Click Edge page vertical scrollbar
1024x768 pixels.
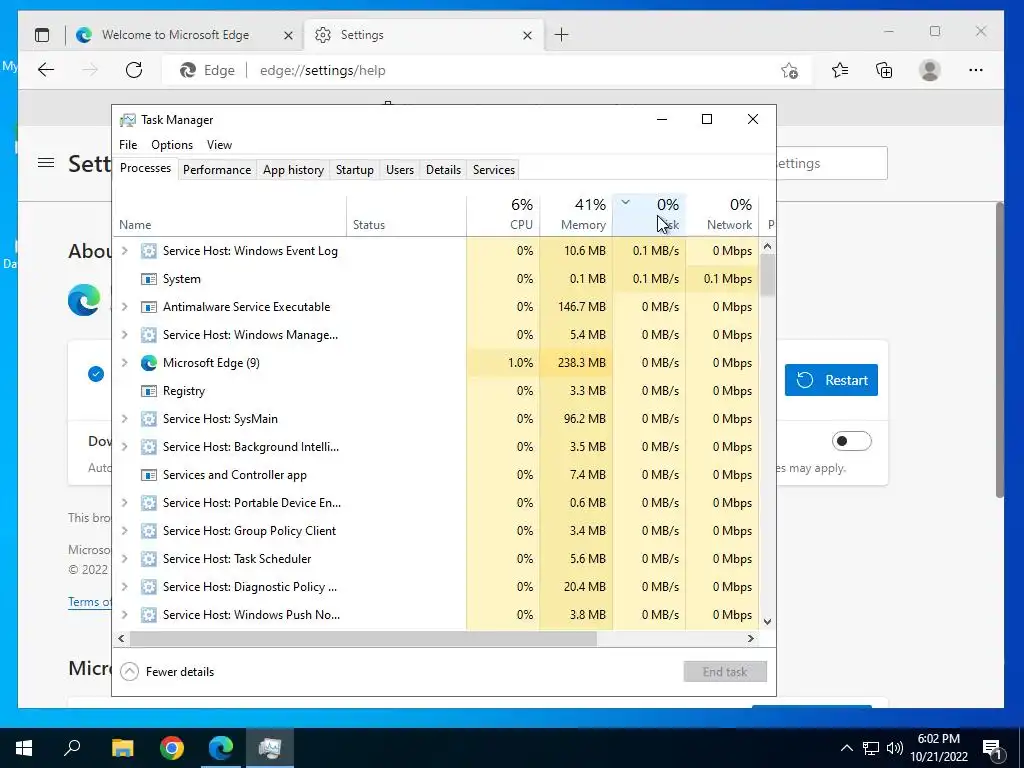tap(999, 350)
